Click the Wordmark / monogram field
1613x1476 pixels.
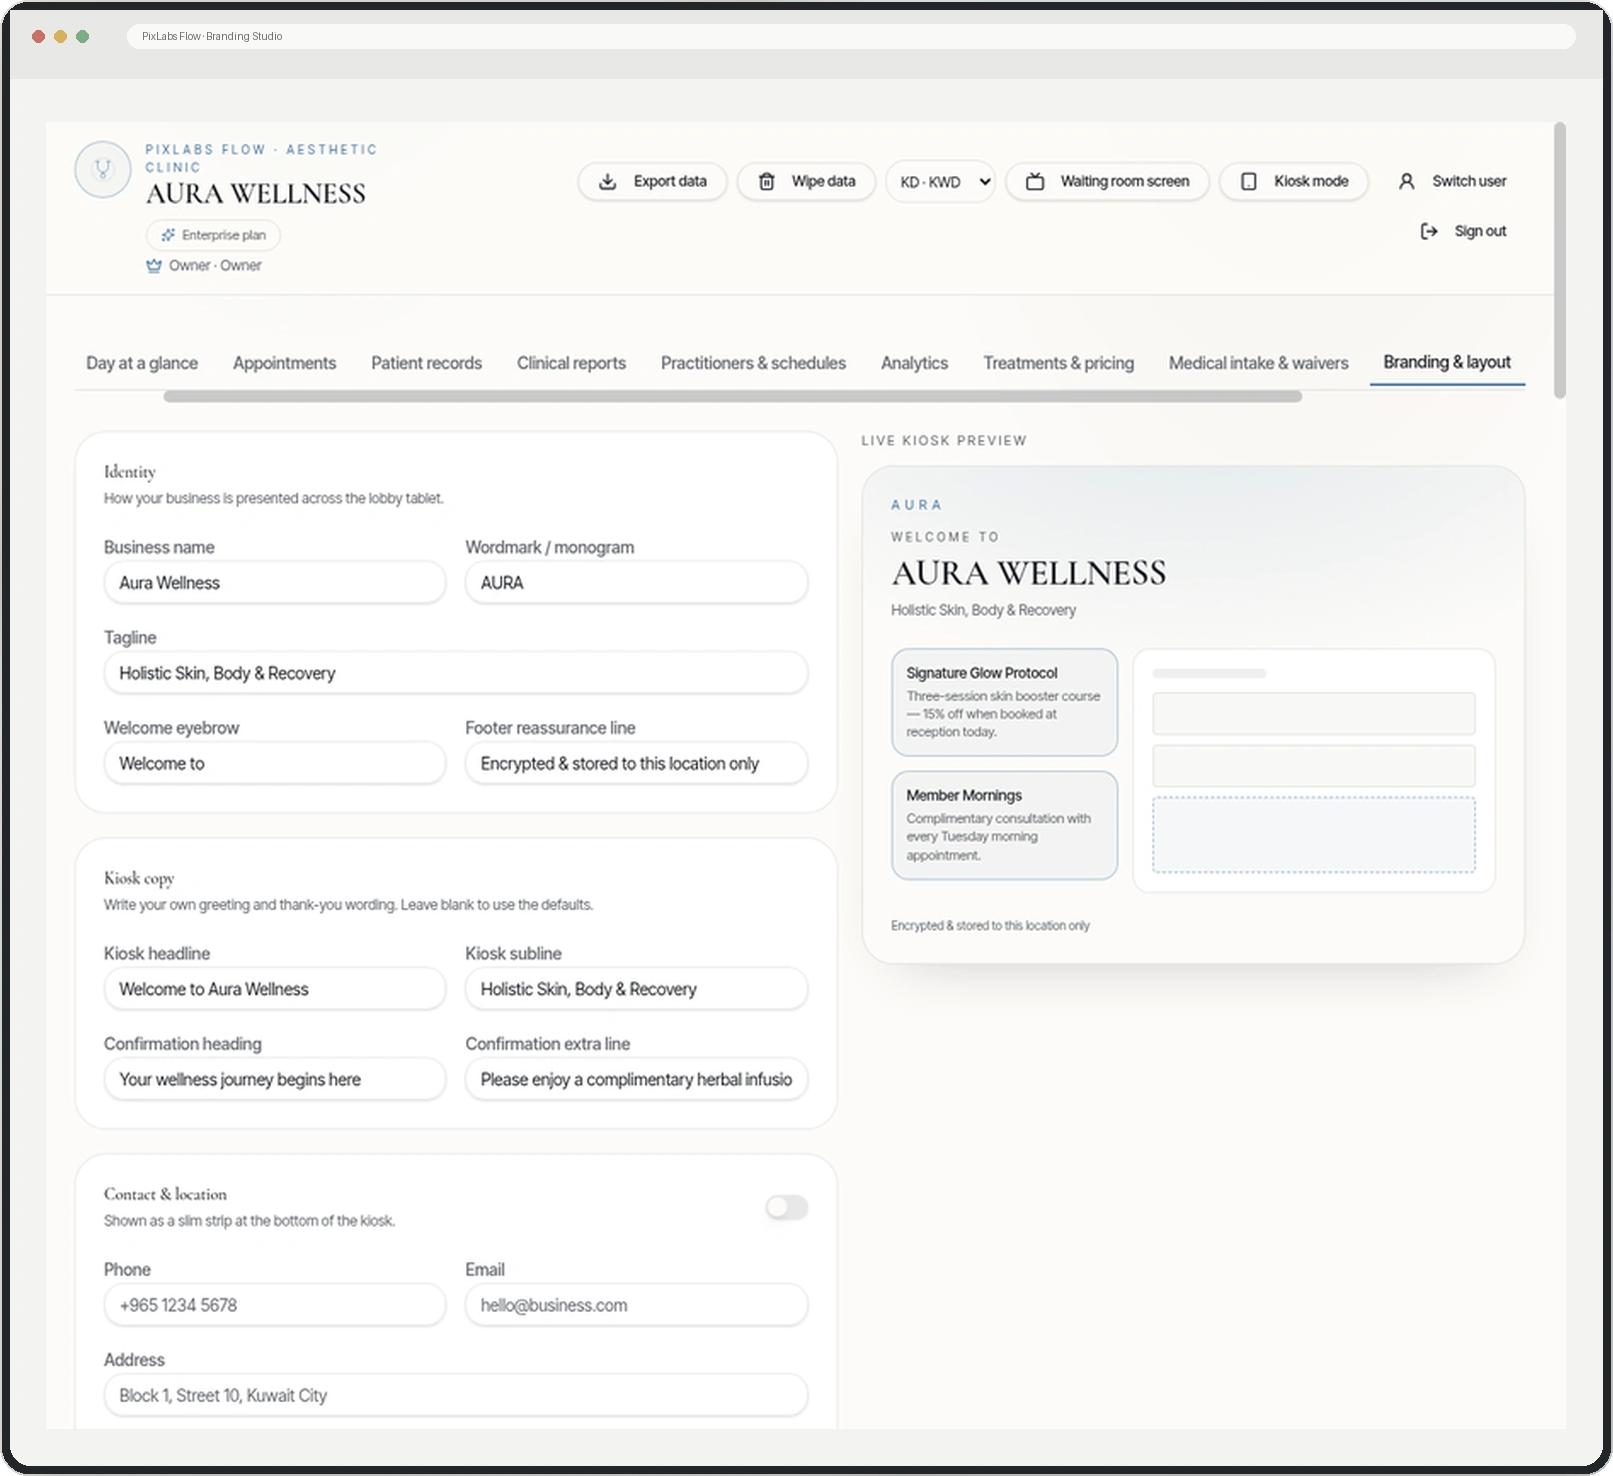coord(636,583)
